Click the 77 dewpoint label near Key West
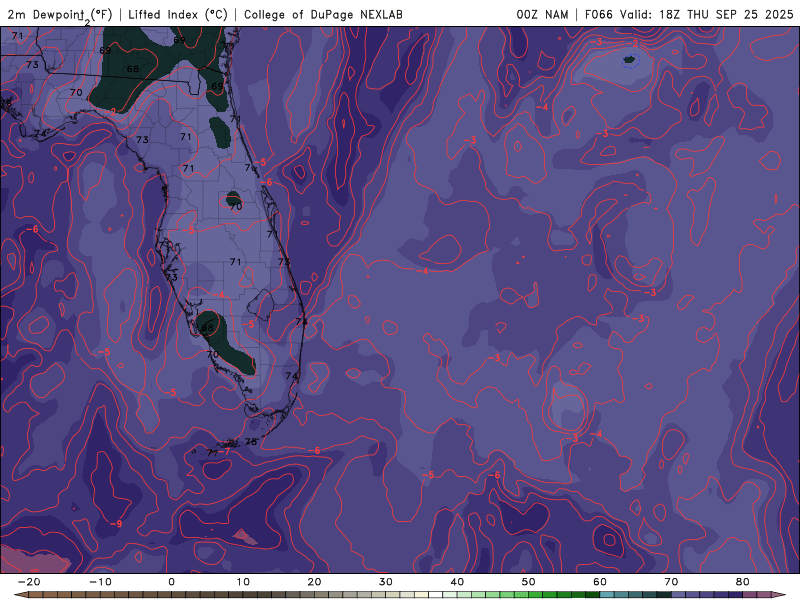The height and width of the screenshot is (600, 800). point(212,453)
